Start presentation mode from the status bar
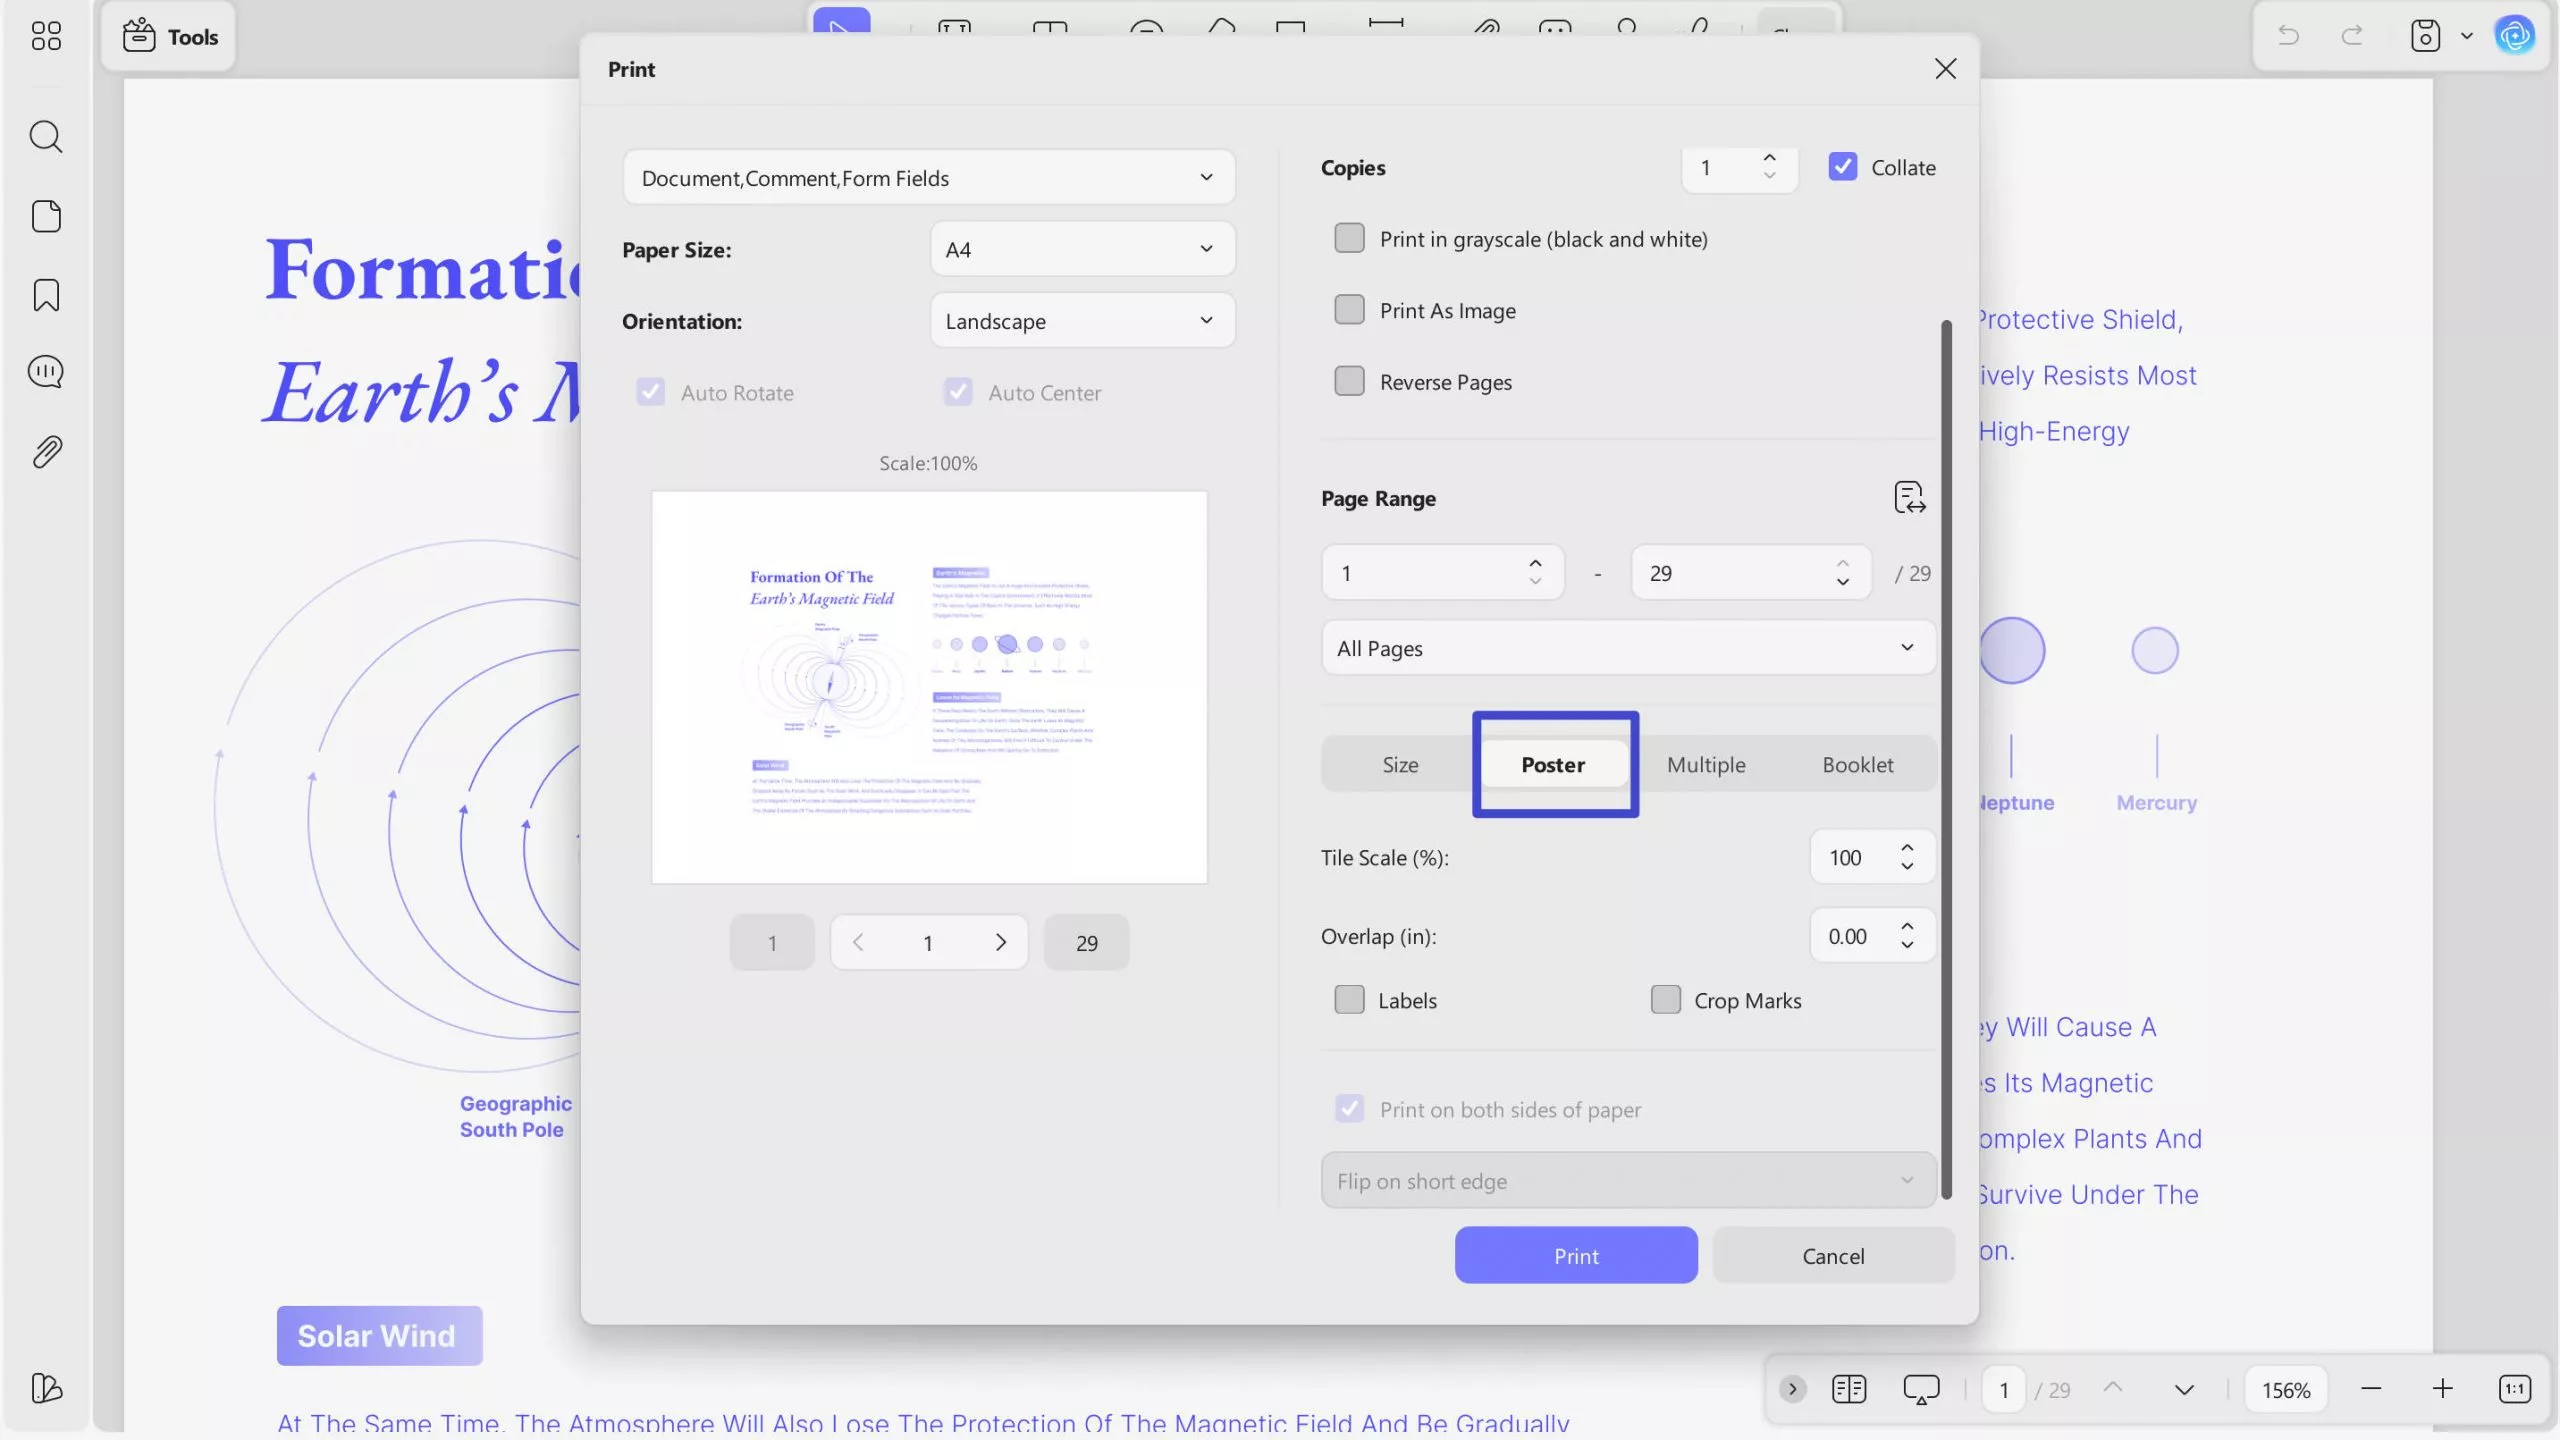The height and width of the screenshot is (1440, 2560). click(x=1921, y=1389)
